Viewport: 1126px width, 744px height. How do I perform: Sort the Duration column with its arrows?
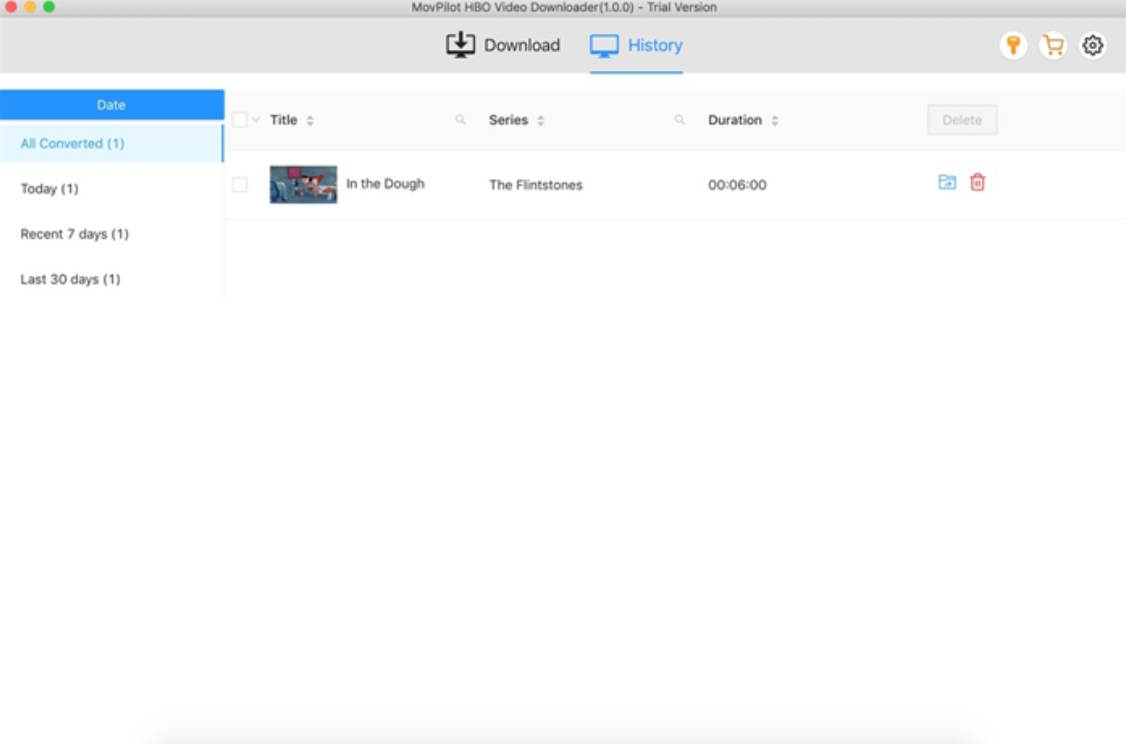coord(775,121)
